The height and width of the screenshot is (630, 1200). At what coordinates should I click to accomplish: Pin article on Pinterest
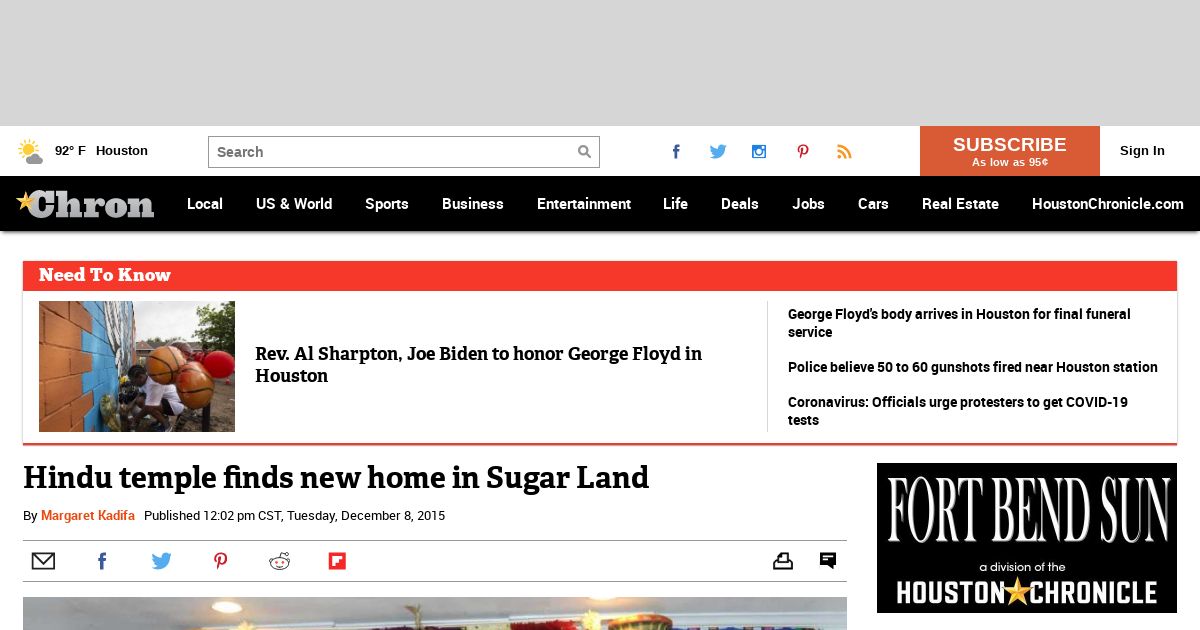pos(220,561)
